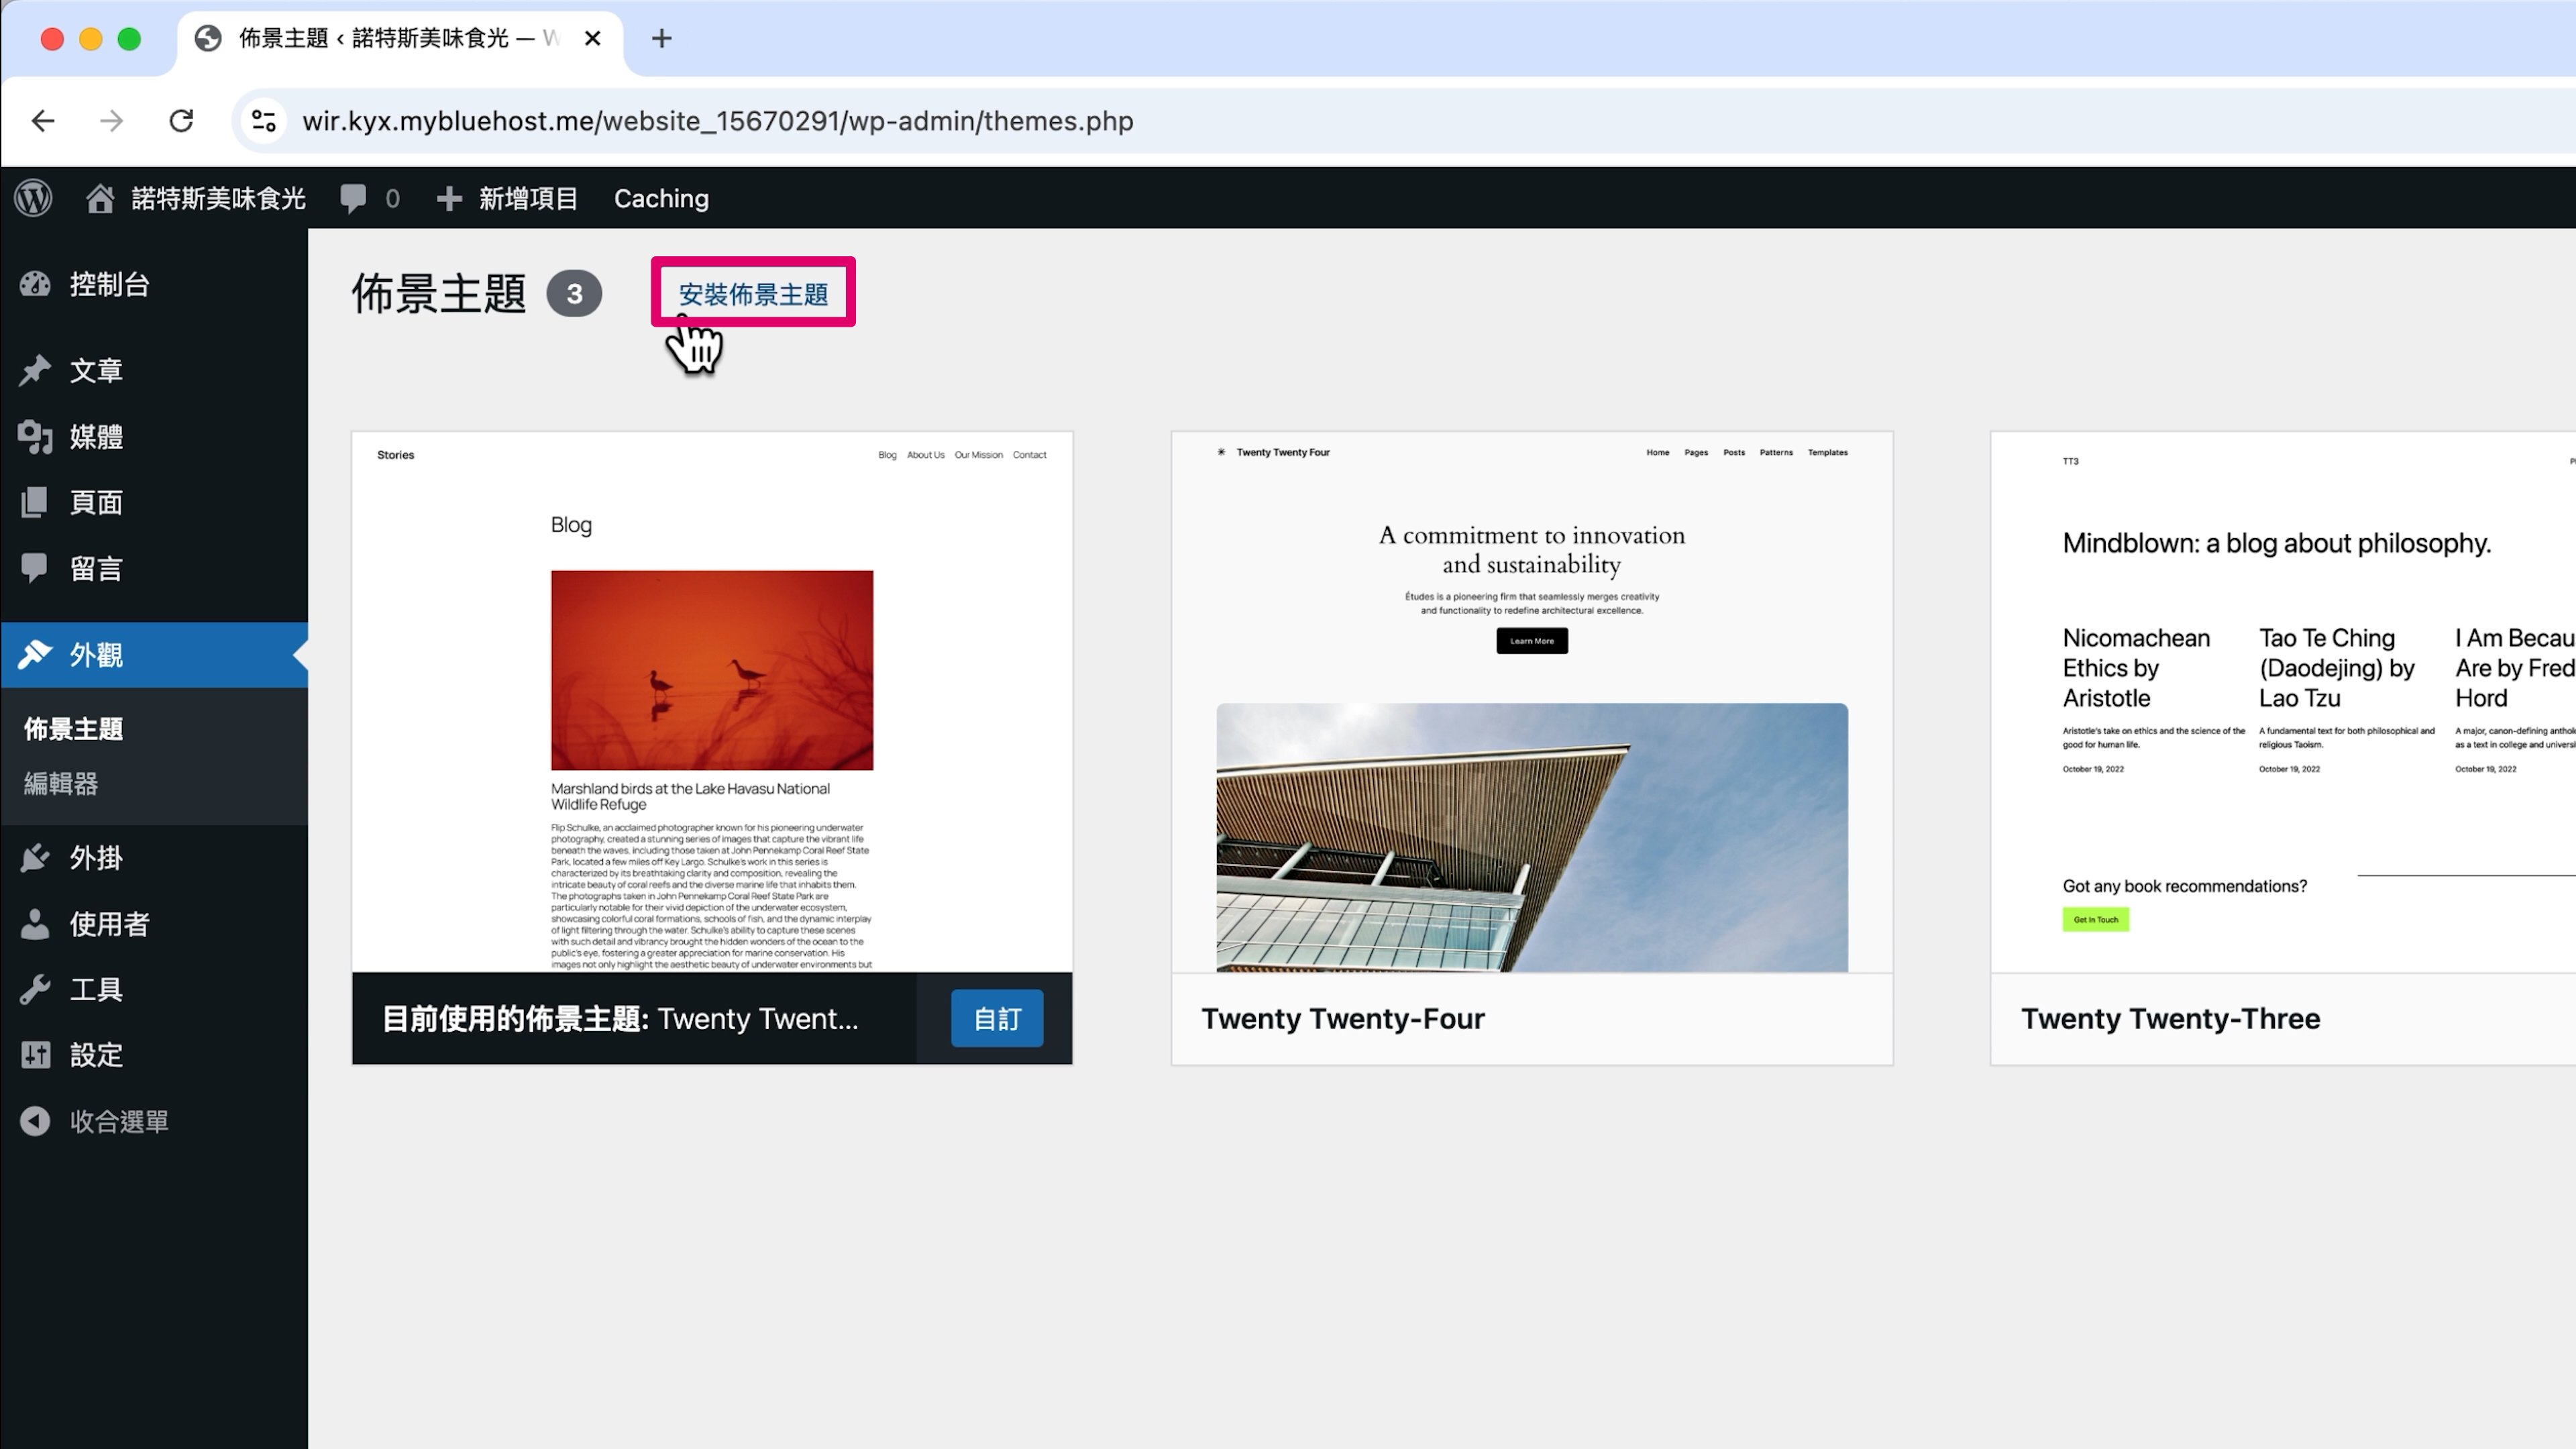
Task: Reload the page with the refresh icon
Action: coord(181,121)
